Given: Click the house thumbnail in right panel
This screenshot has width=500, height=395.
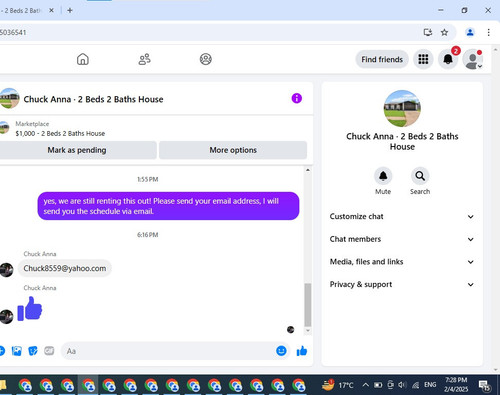Looking at the screenshot, I should click(x=402, y=108).
